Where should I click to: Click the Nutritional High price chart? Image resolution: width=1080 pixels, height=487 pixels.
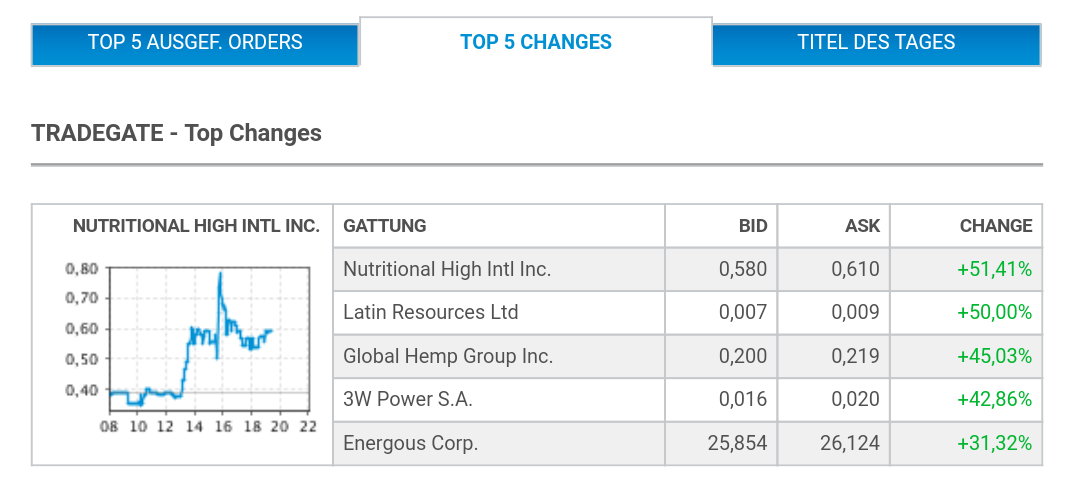(x=190, y=340)
